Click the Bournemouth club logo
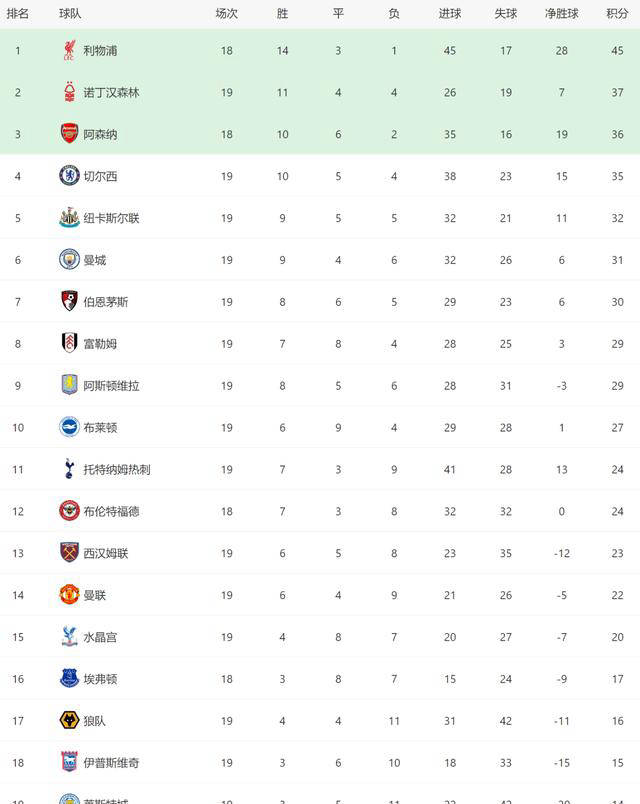Image resolution: width=640 pixels, height=804 pixels. [x=69, y=302]
